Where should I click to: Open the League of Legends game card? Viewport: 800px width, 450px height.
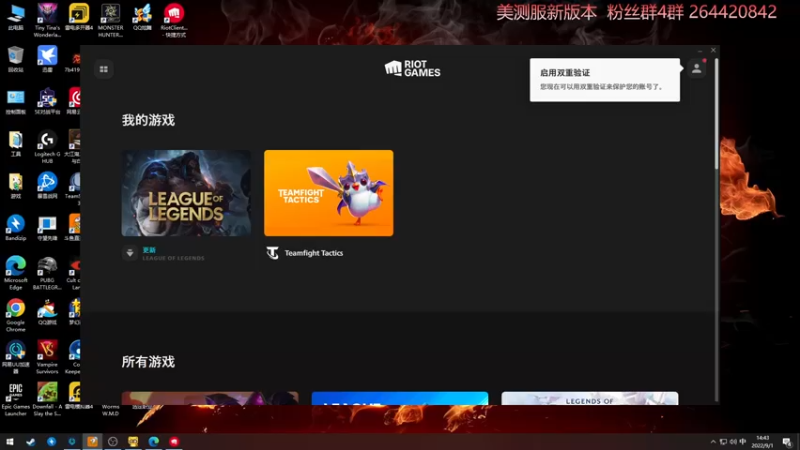coord(186,193)
